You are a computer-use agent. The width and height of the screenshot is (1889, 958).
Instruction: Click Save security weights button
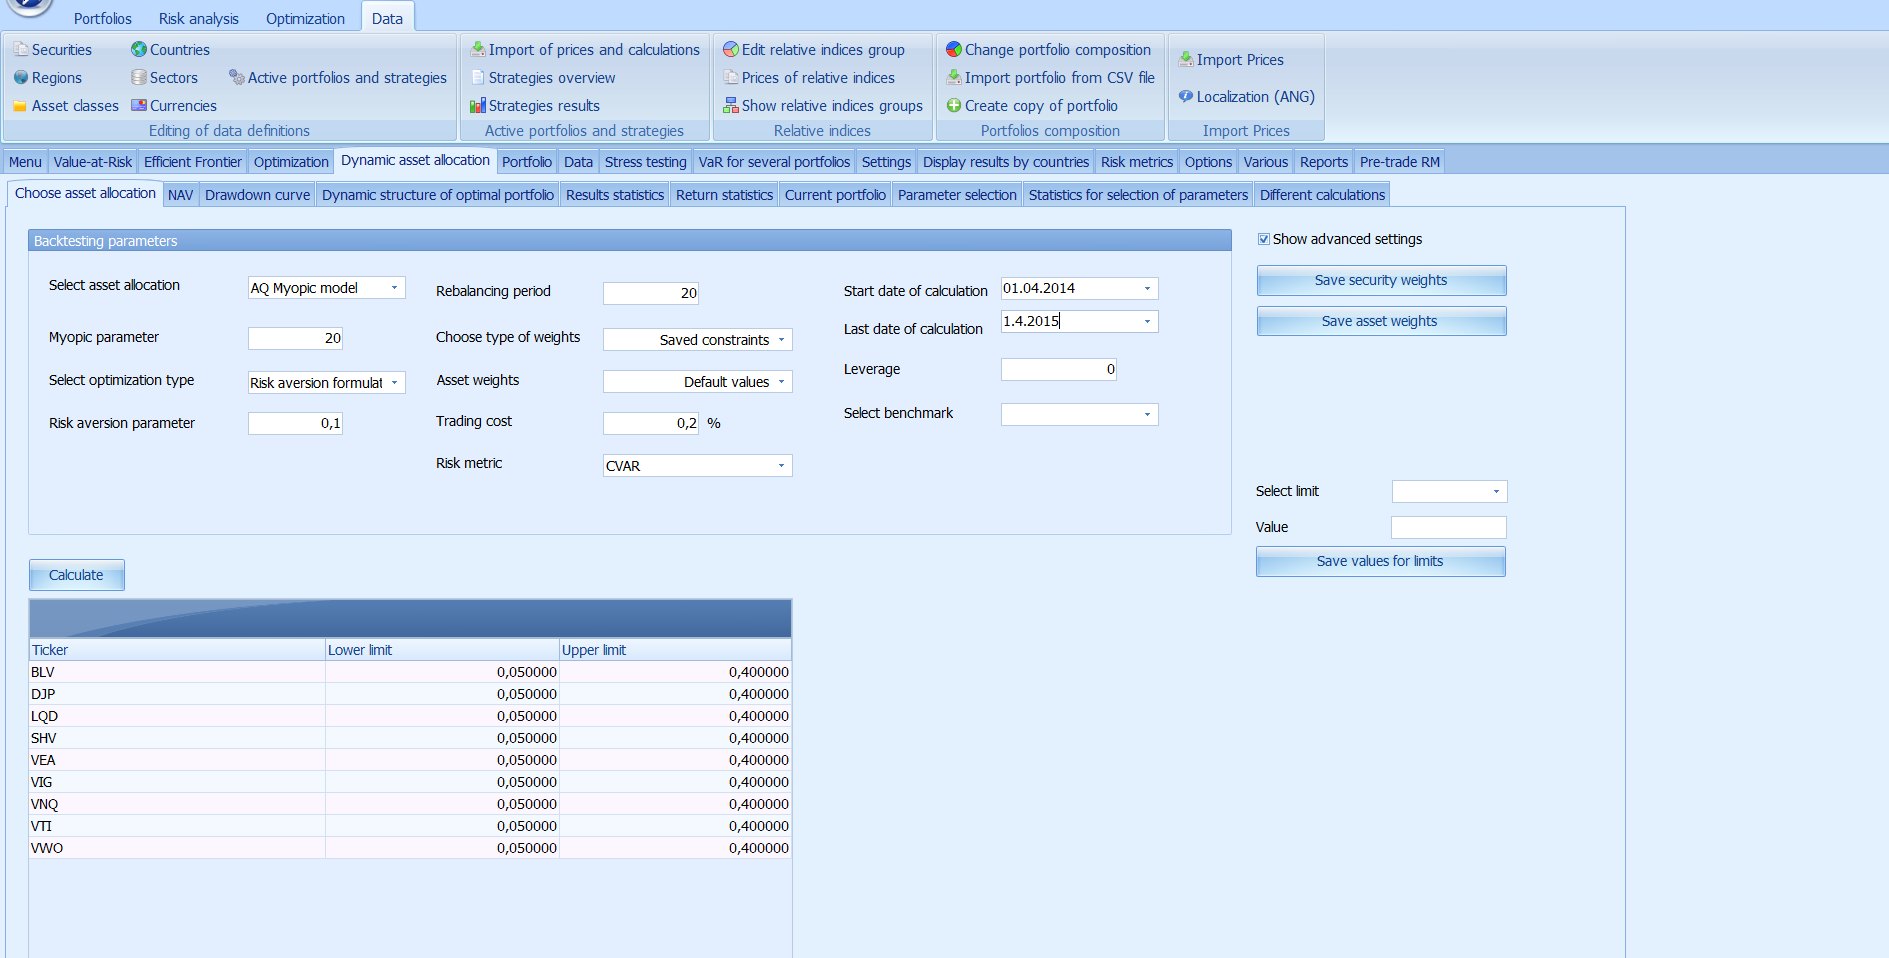click(1381, 280)
